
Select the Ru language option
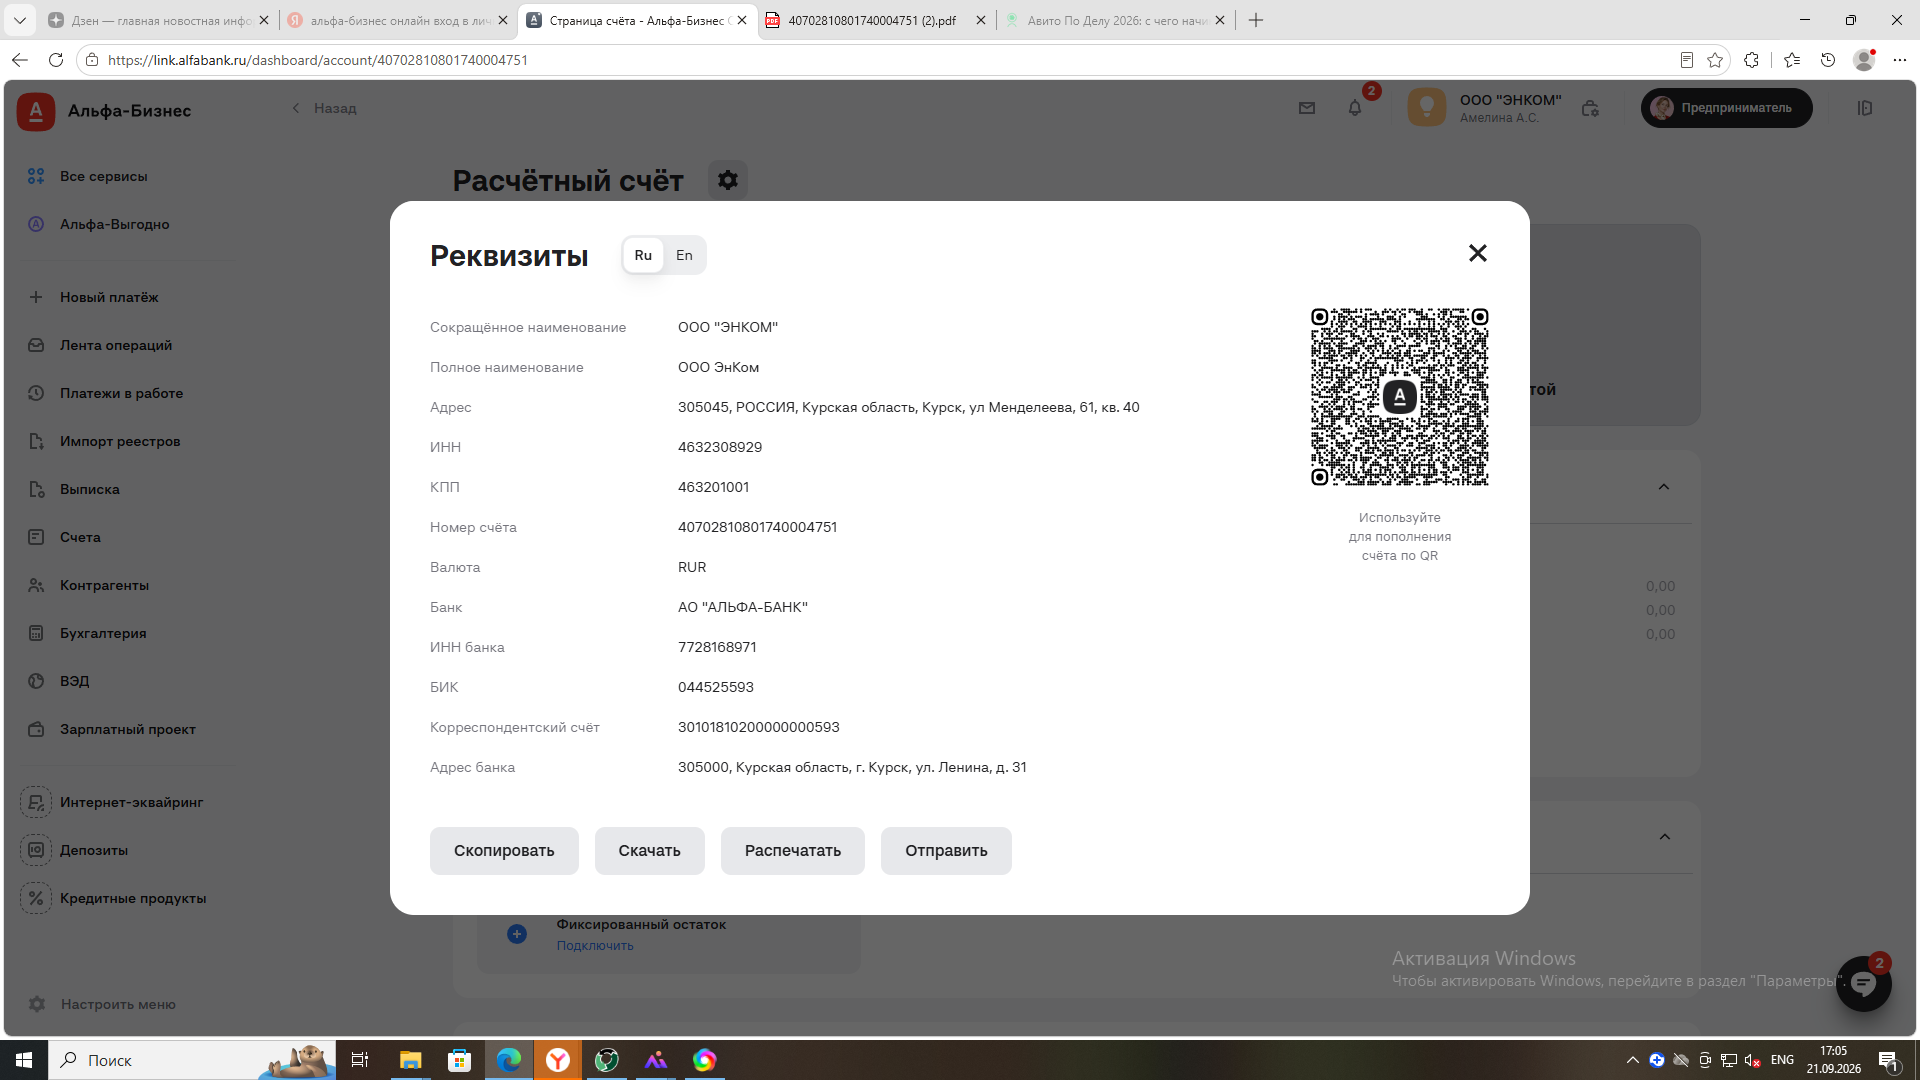click(x=643, y=255)
